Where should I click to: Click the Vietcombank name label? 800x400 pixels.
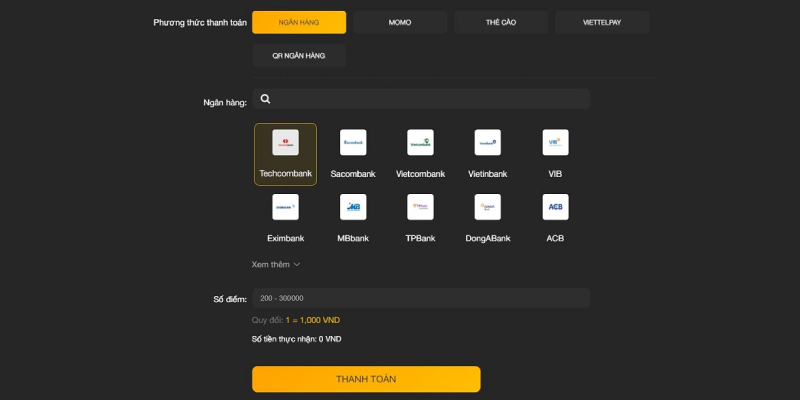[x=420, y=174]
